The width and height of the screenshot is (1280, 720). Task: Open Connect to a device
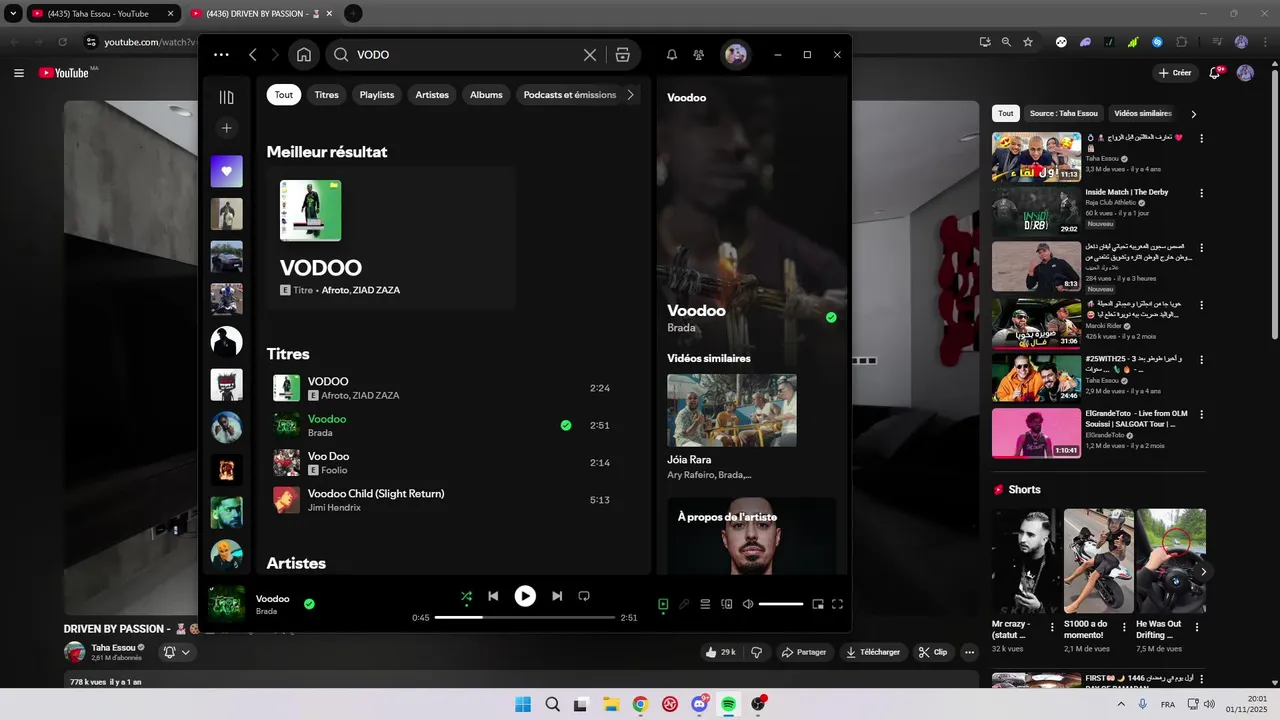727,604
